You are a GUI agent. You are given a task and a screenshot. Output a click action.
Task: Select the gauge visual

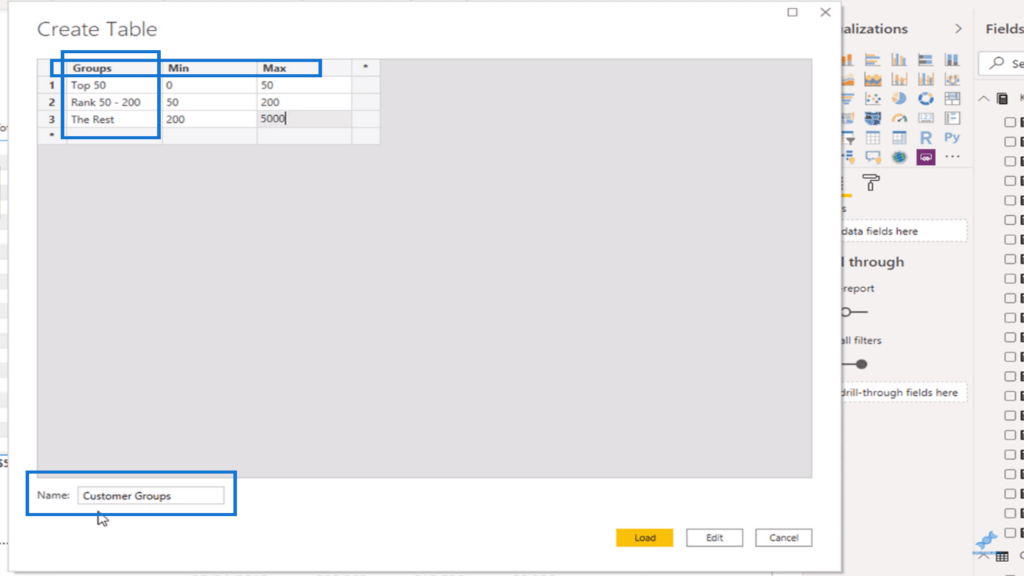coord(899,118)
